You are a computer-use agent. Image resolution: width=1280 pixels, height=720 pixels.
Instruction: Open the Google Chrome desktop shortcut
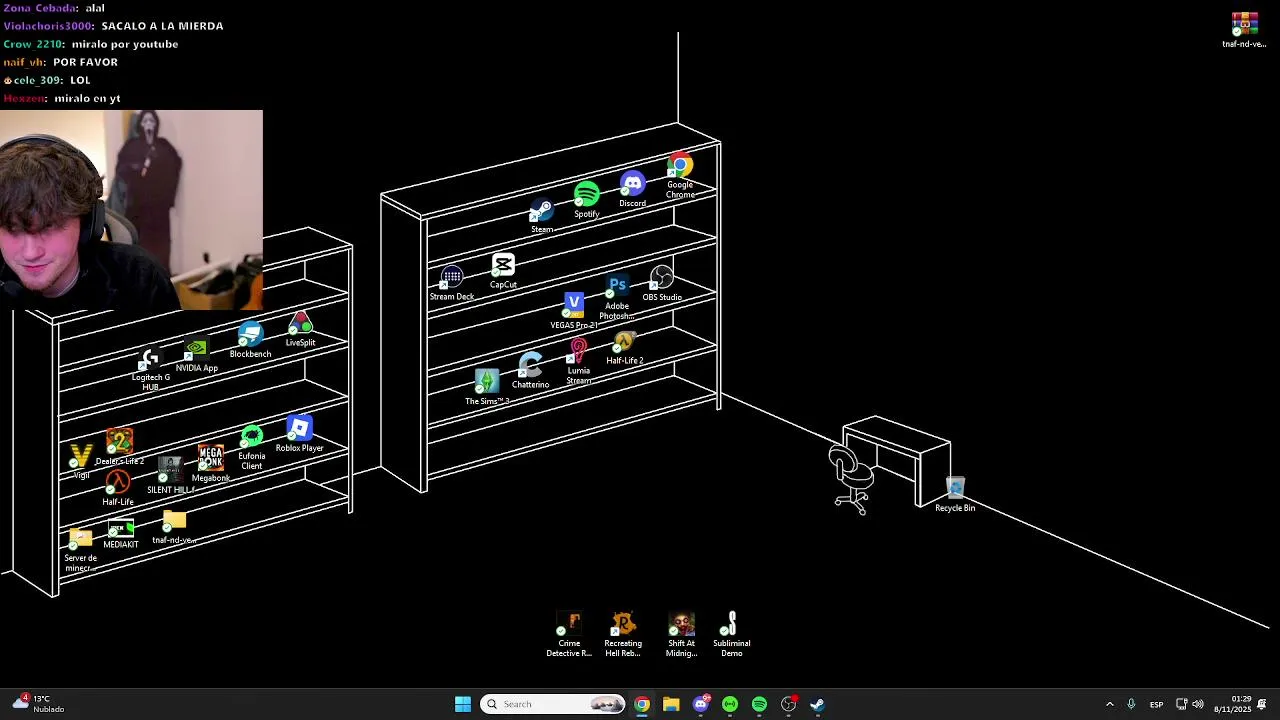point(680,175)
